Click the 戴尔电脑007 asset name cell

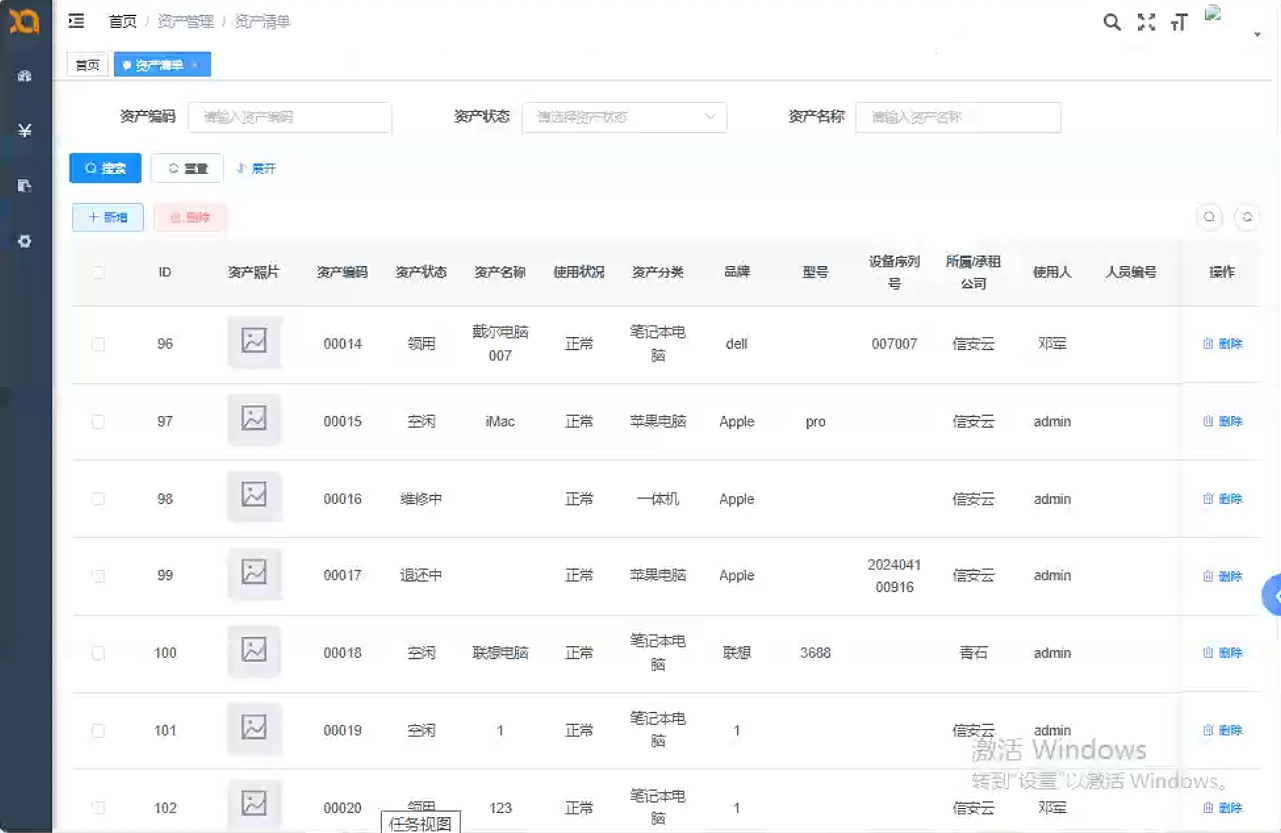pyautogui.click(x=500, y=343)
